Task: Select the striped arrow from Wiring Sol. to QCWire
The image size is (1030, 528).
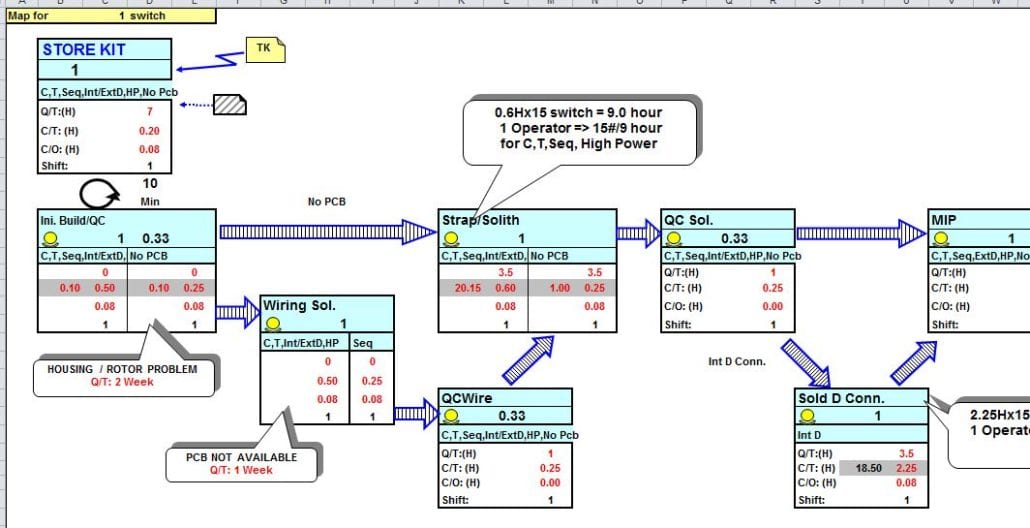Action: 416,414
